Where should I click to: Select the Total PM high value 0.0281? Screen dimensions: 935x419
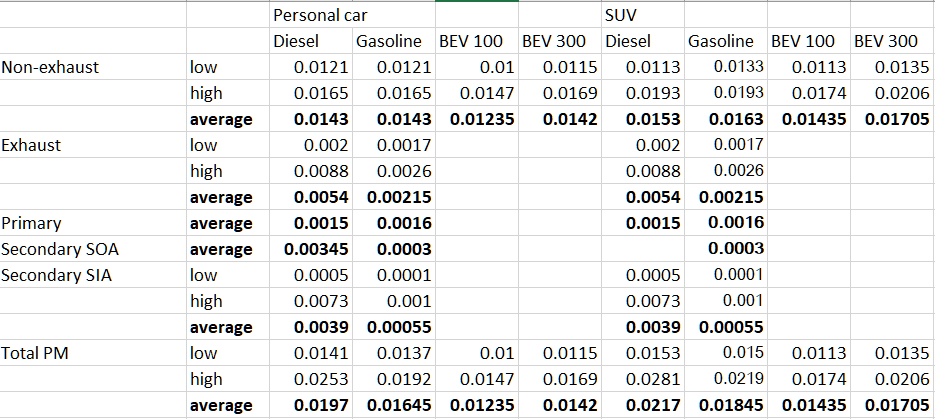[x=653, y=379]
